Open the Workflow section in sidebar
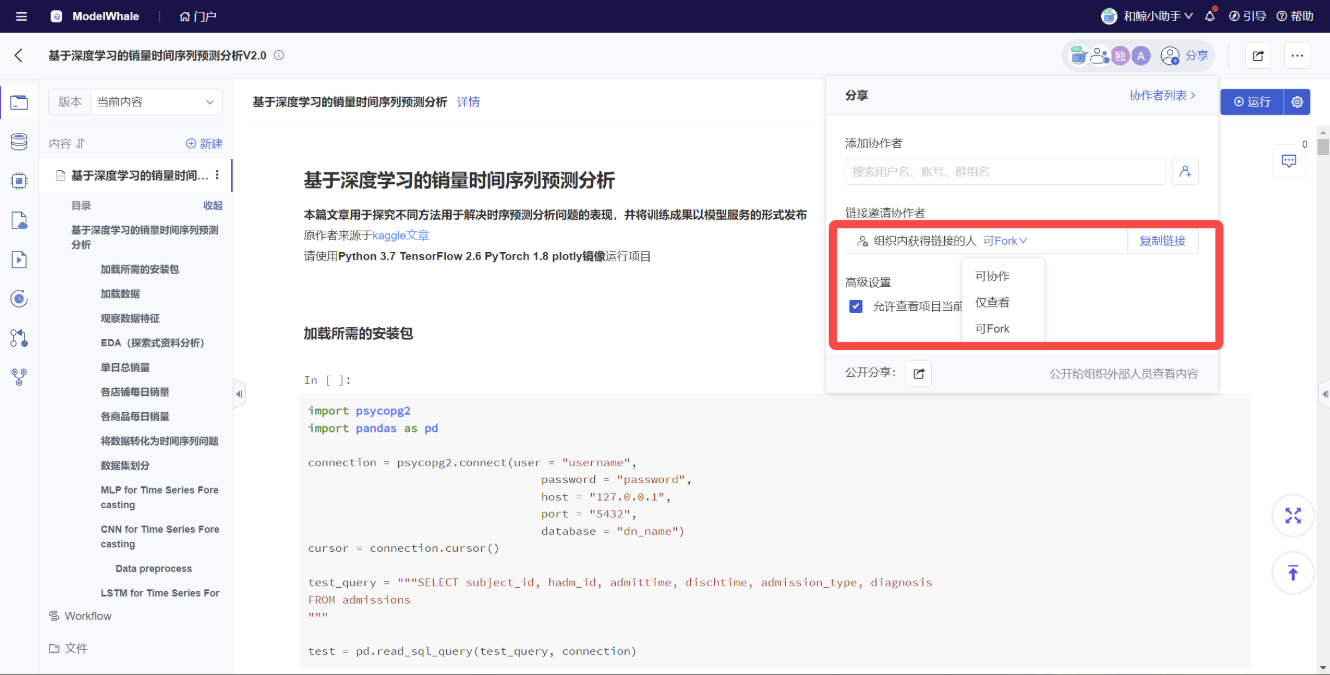This screenshot has height=675, width=1330. click(81, 616)
